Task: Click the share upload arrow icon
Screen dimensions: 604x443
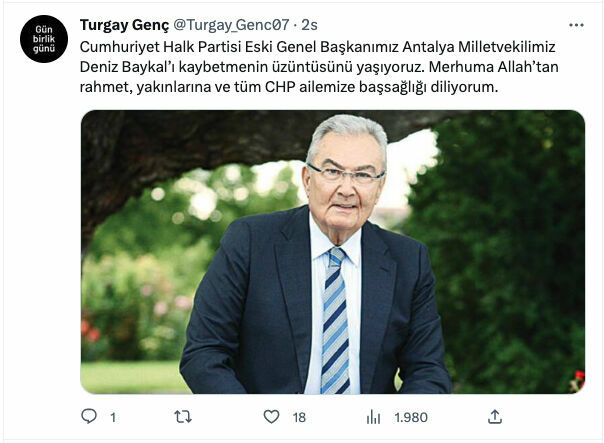Action: (495, 416)
